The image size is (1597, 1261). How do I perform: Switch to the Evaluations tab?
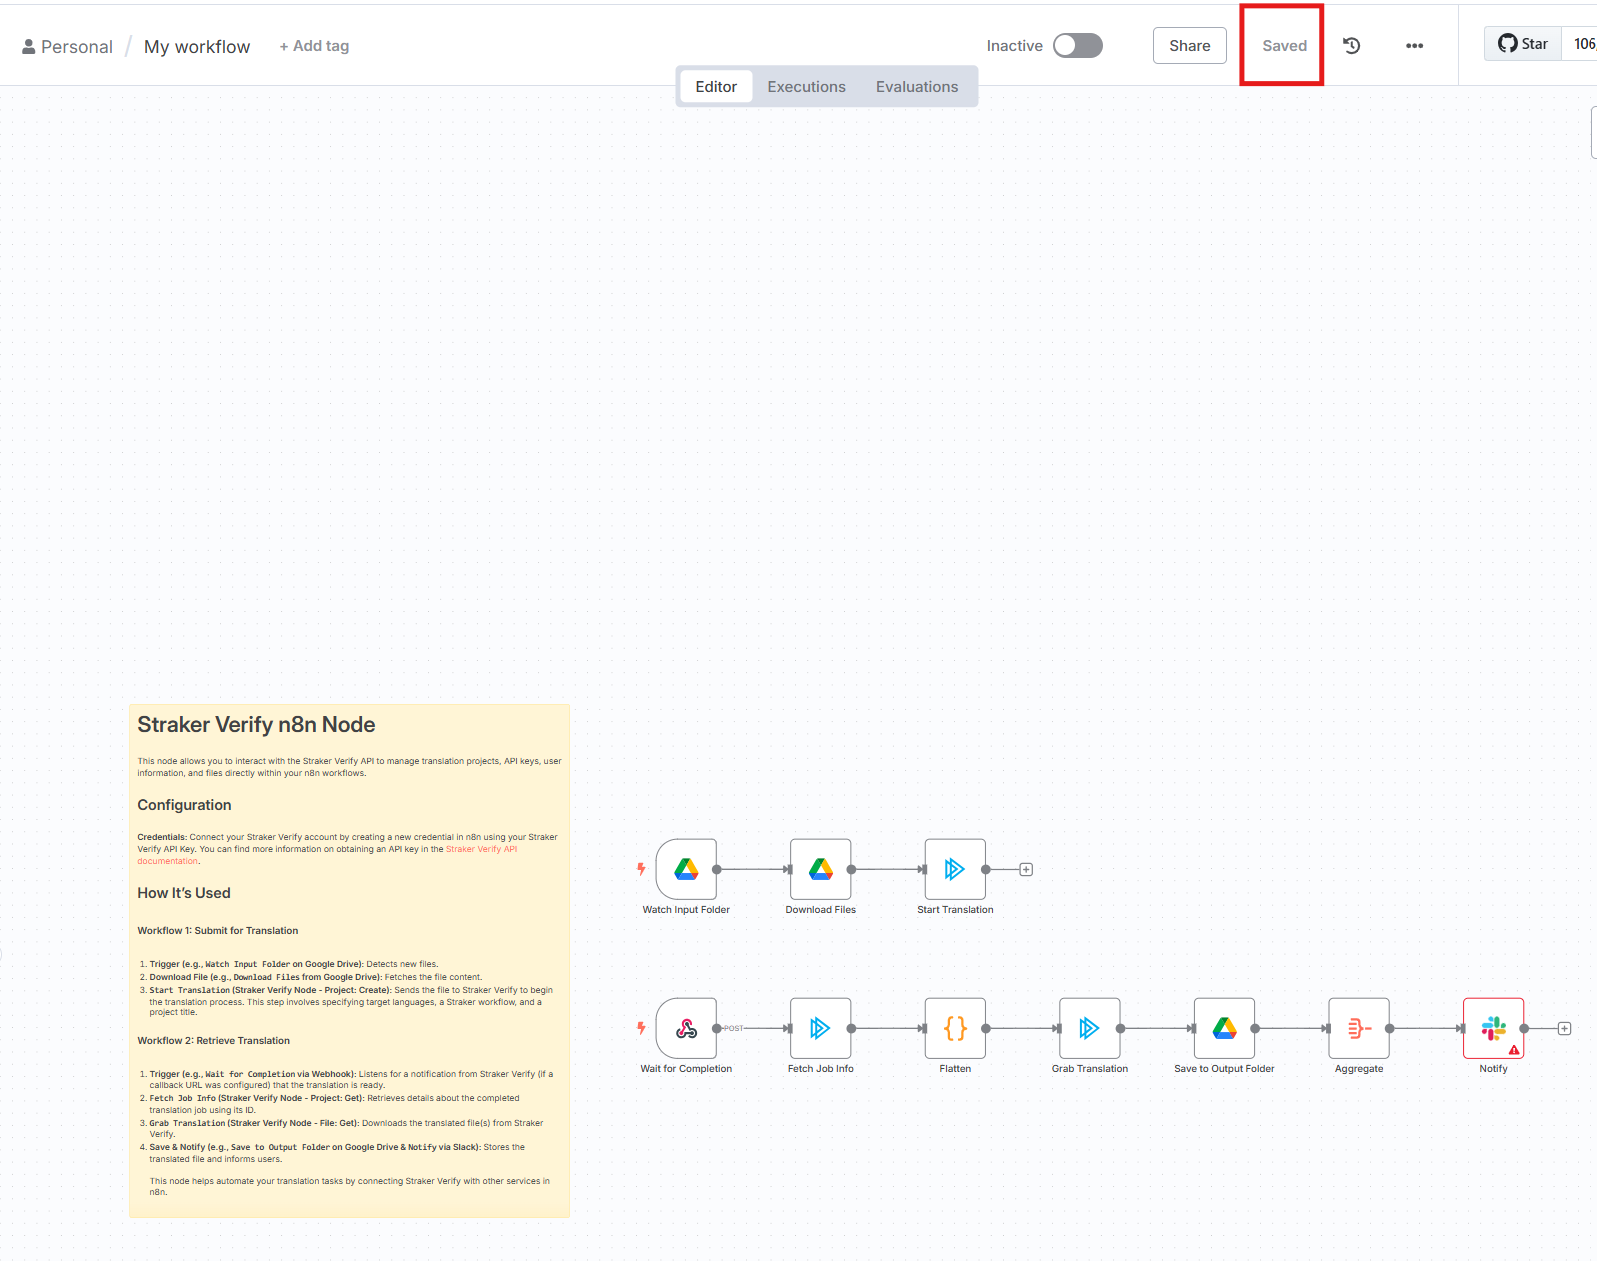[917, 87]
